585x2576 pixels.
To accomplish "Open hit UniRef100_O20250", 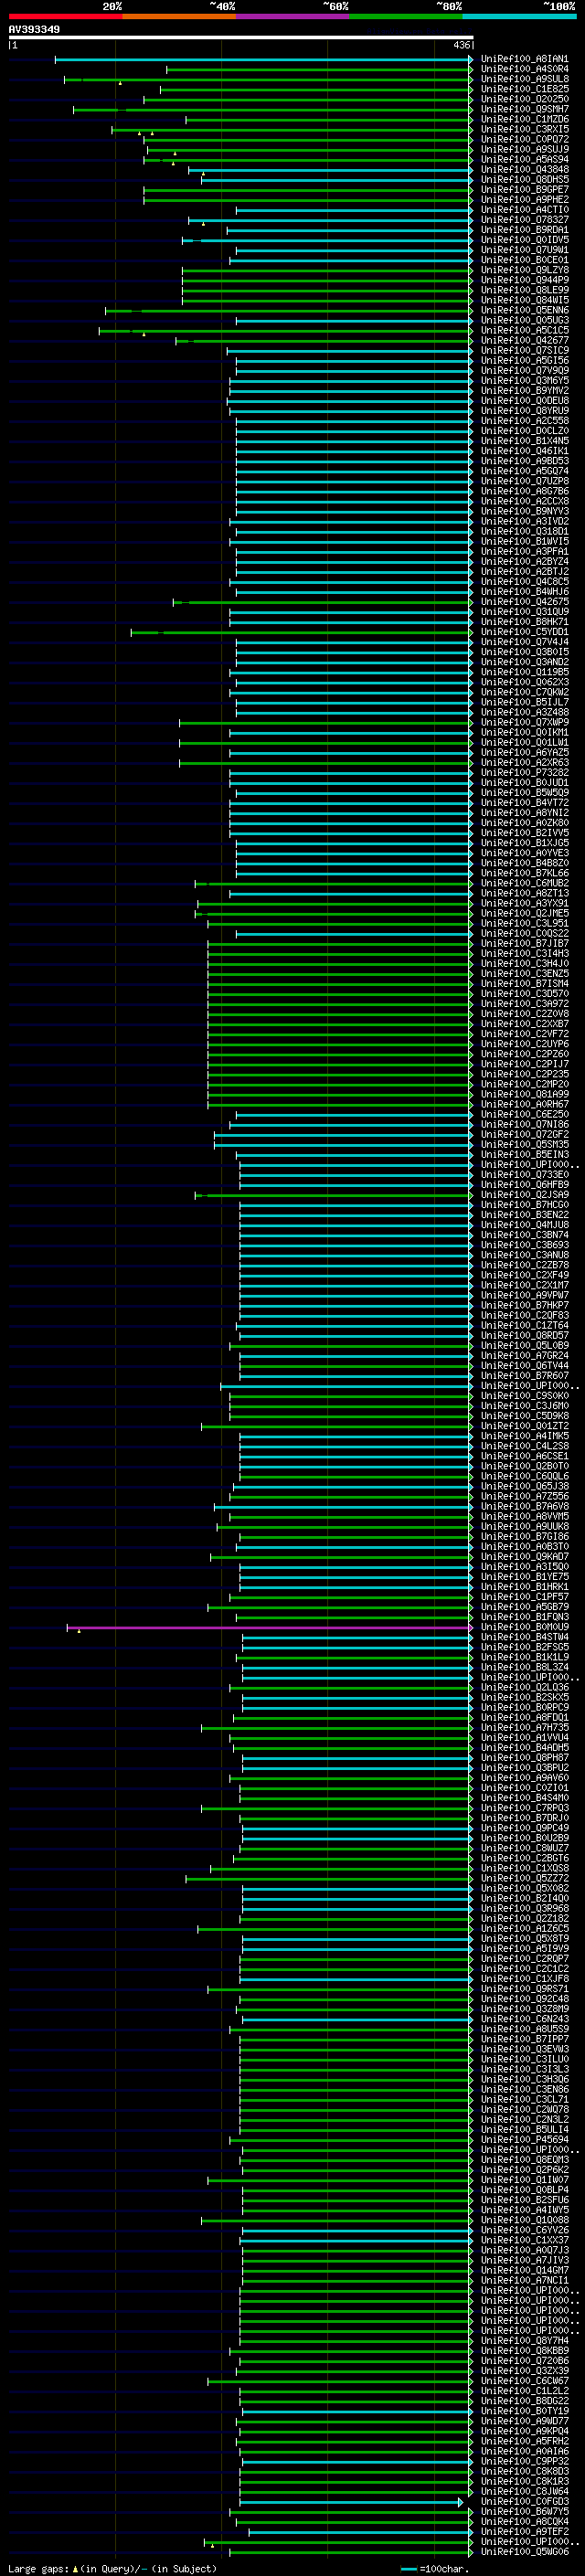I will (x=524, y=99).
